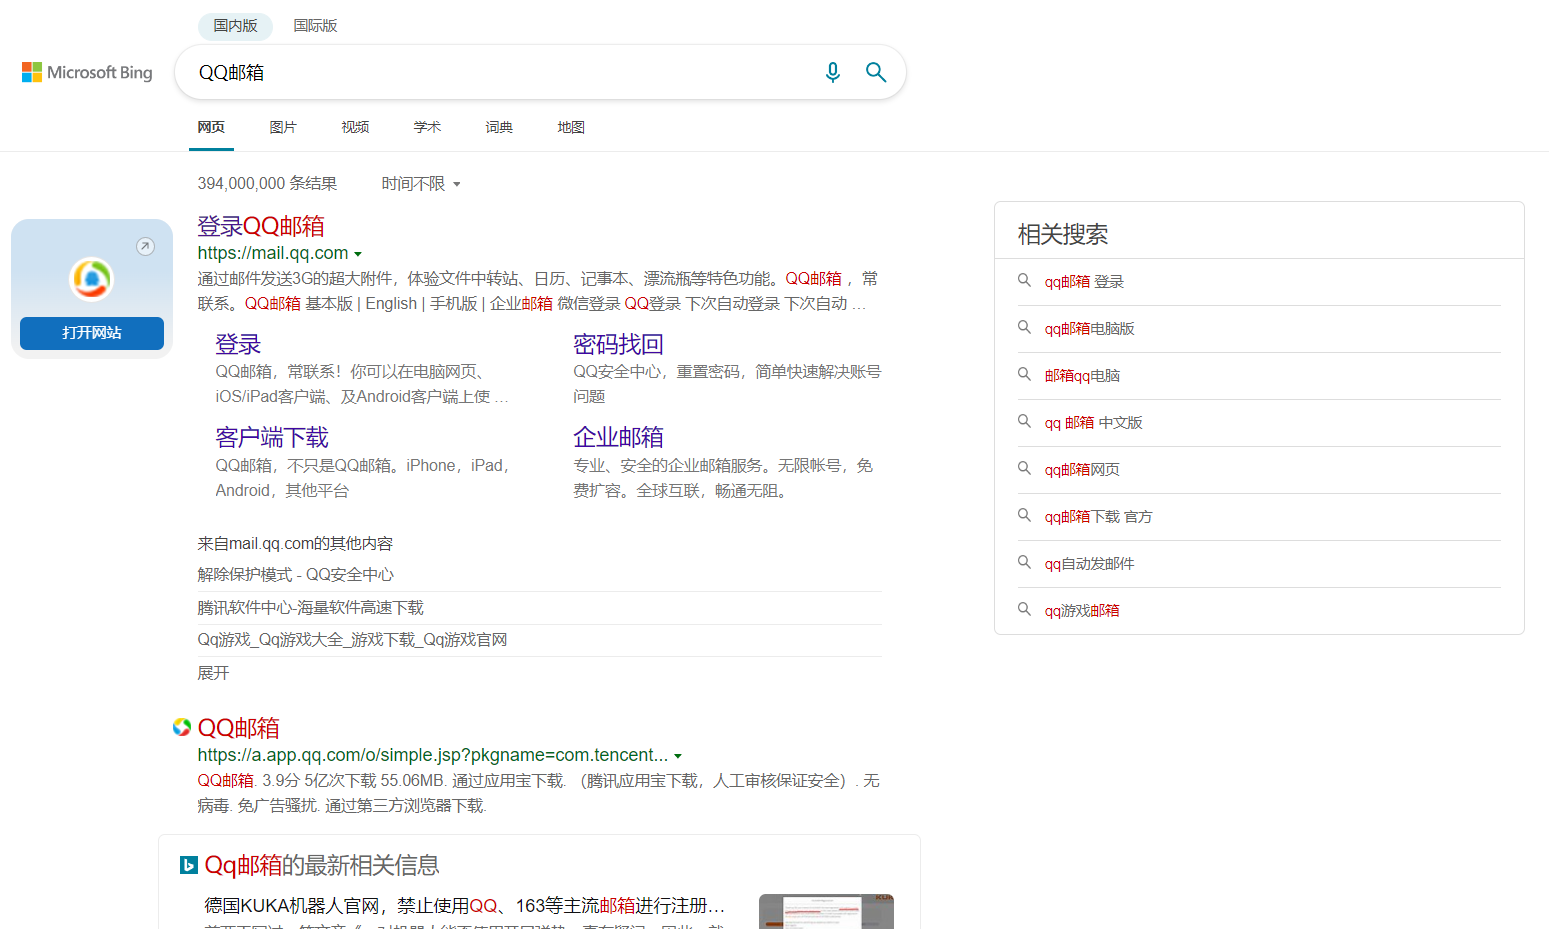
Task: Open the 登录 sitelink
Action: (x=238, y=345)
